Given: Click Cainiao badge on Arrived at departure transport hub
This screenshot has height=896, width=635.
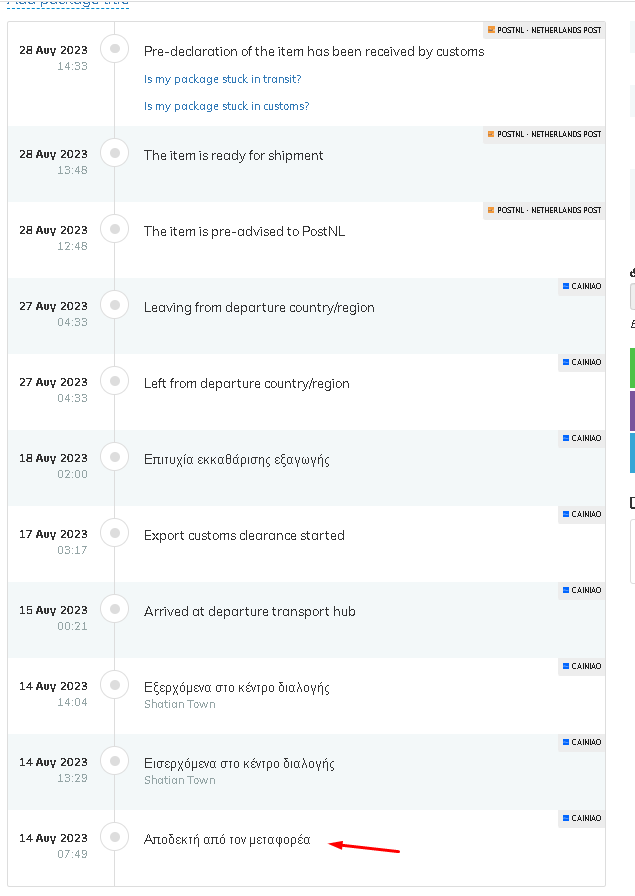Looking at the screenshot, I should coord(582,590).
